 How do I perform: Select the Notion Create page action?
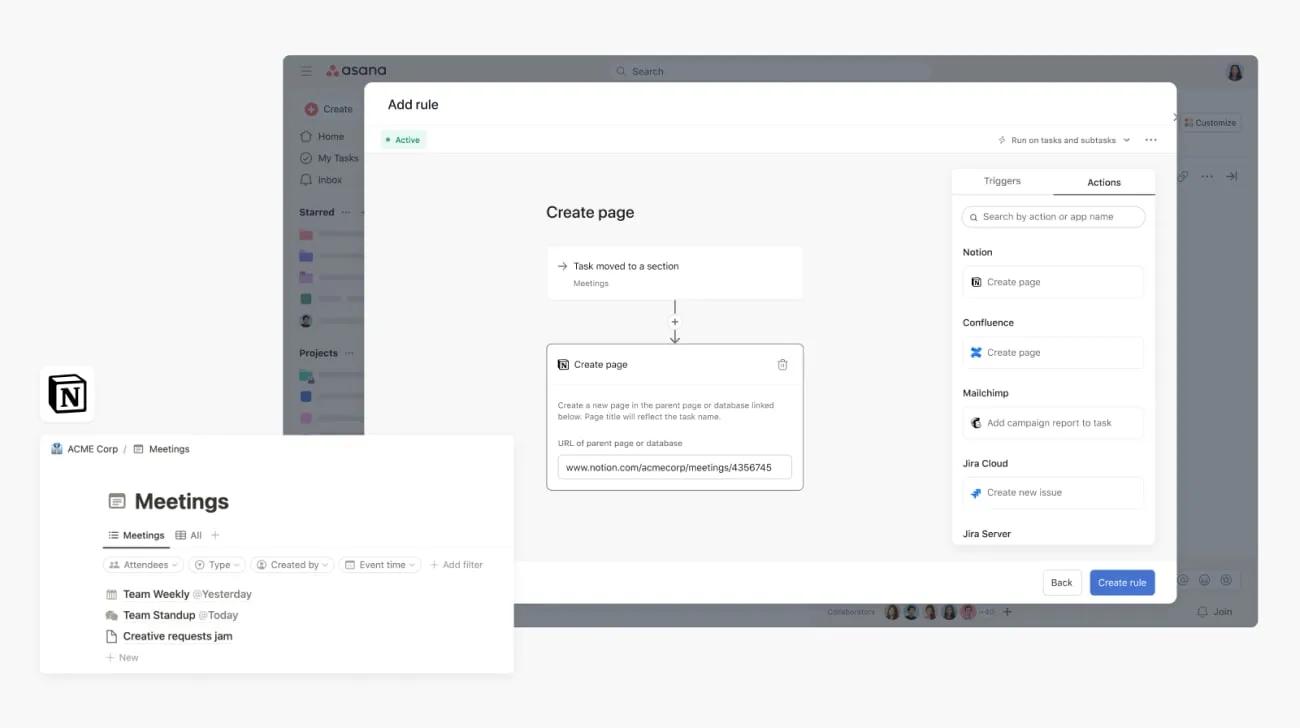1052,281
